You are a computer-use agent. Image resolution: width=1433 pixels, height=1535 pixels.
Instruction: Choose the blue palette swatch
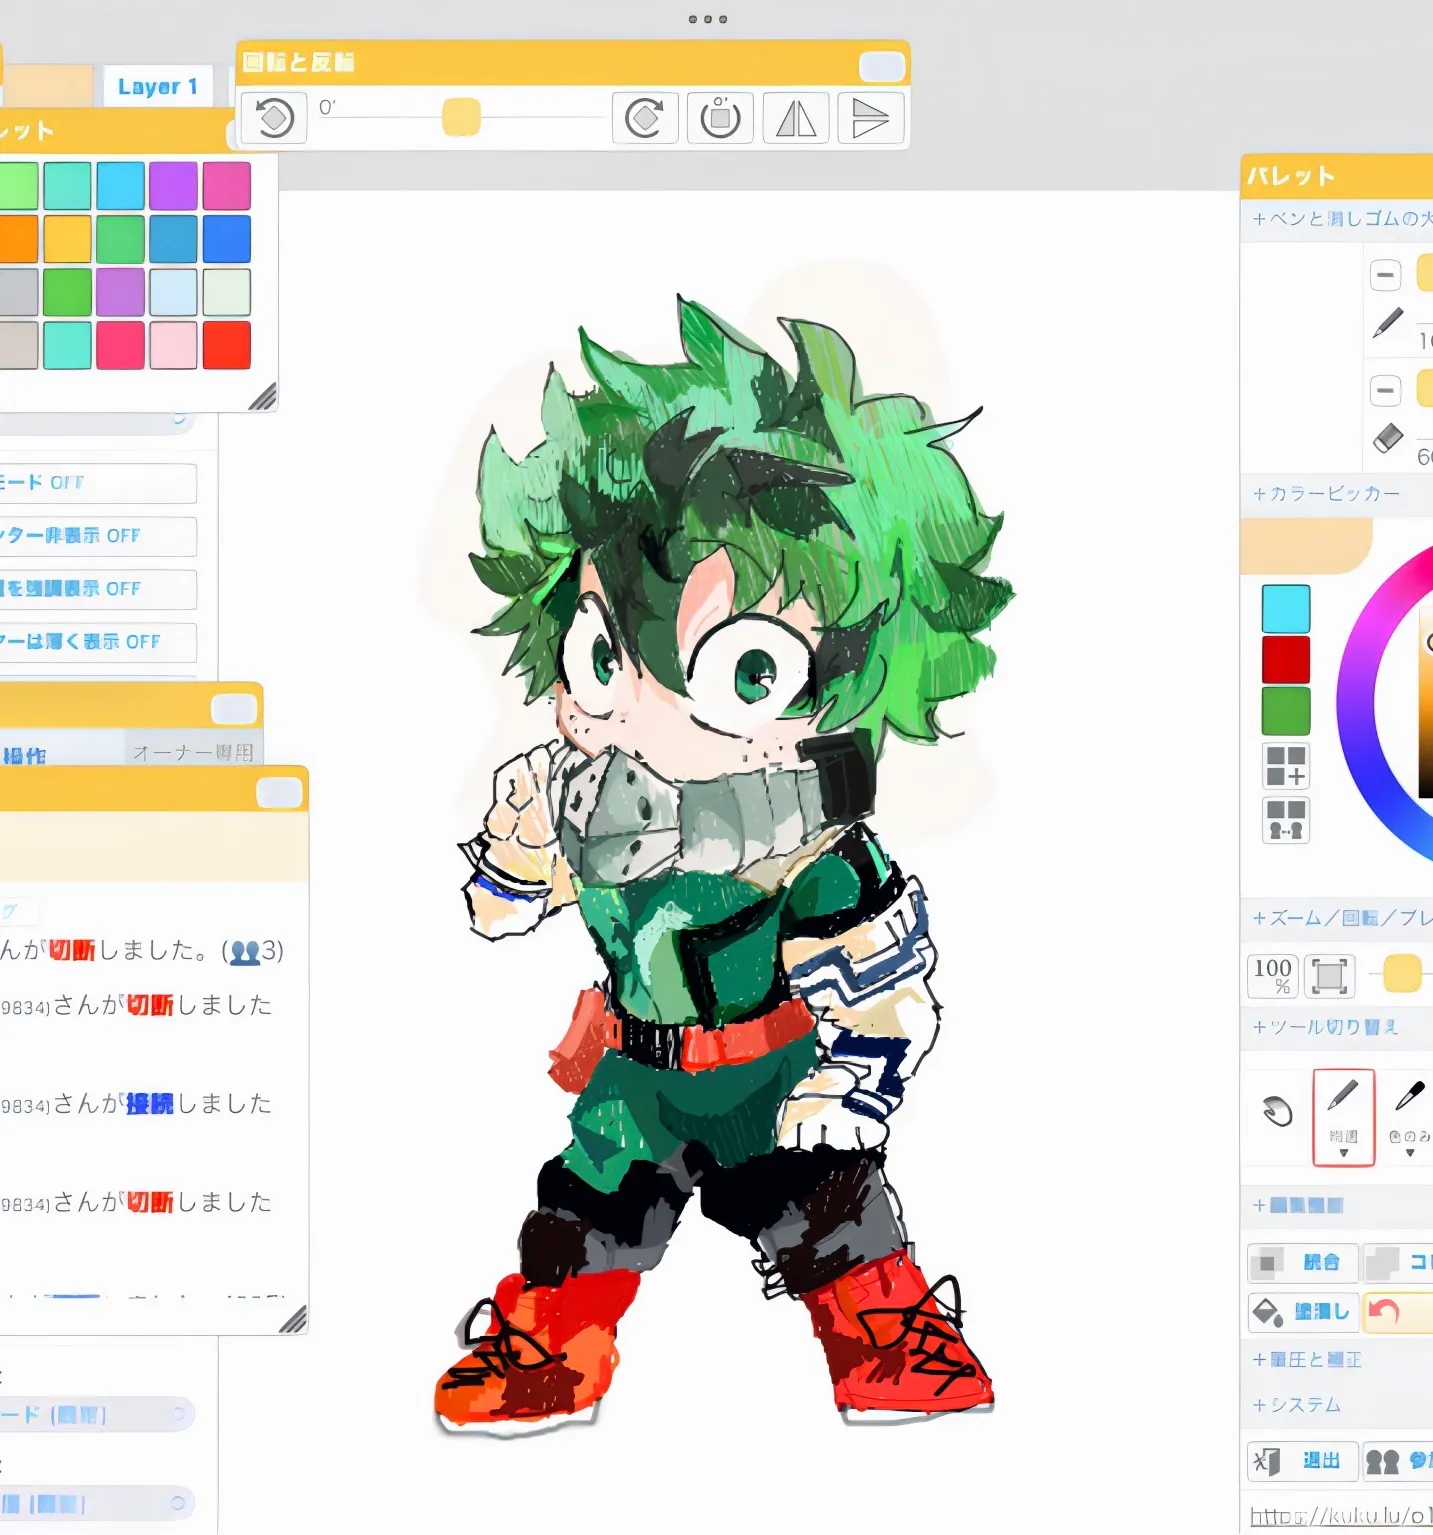click(227, 238)
